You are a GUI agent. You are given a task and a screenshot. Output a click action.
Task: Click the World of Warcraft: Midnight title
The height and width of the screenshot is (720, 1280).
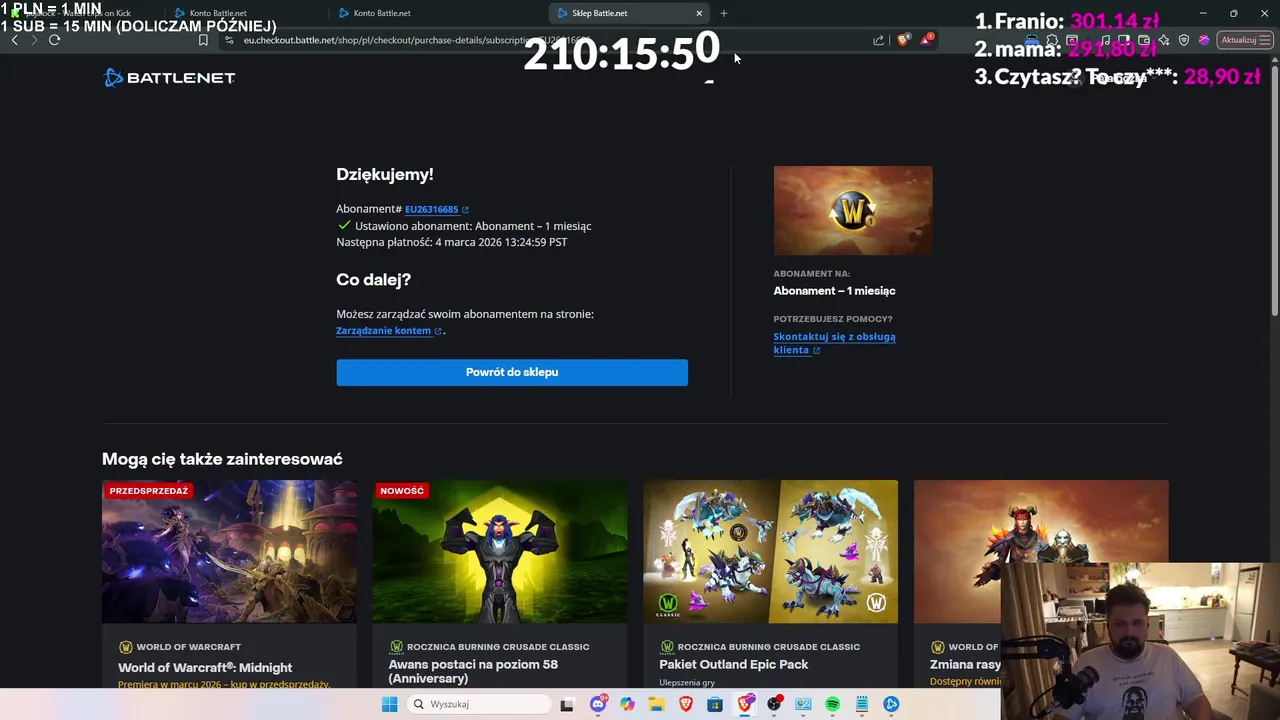click(205, 667)
